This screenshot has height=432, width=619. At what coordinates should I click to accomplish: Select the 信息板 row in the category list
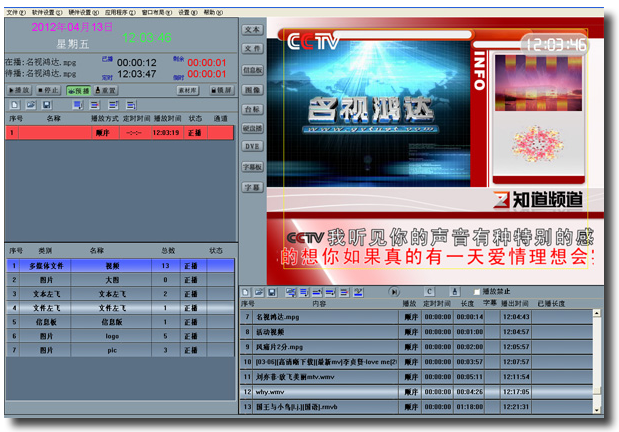pyautogui.click(x=120, y=322)
